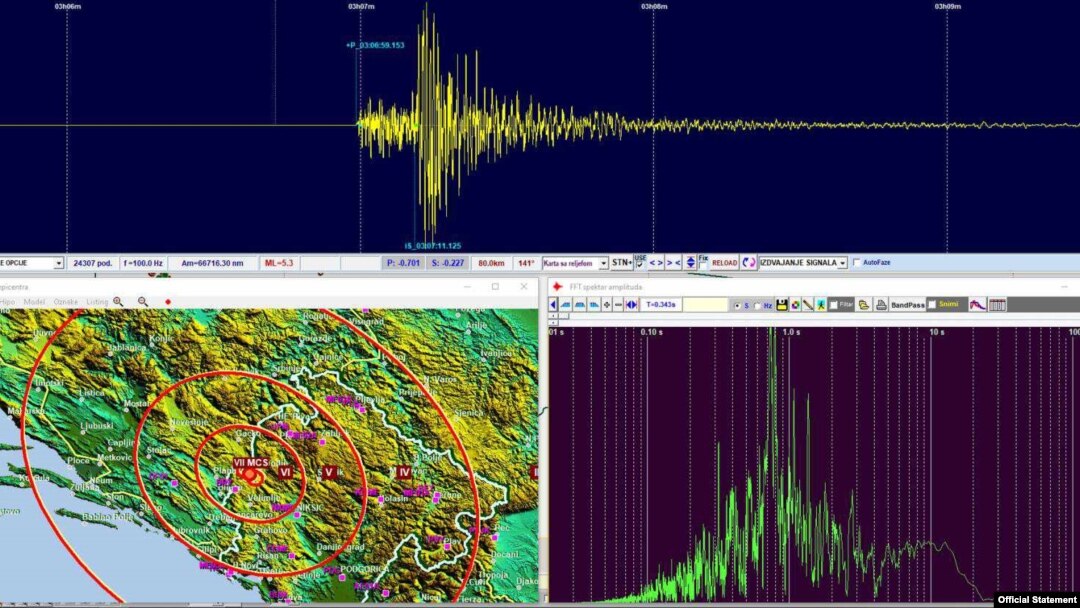Click the red dot icon in map toolbar
1080x608 pixels.
point(167,302)
